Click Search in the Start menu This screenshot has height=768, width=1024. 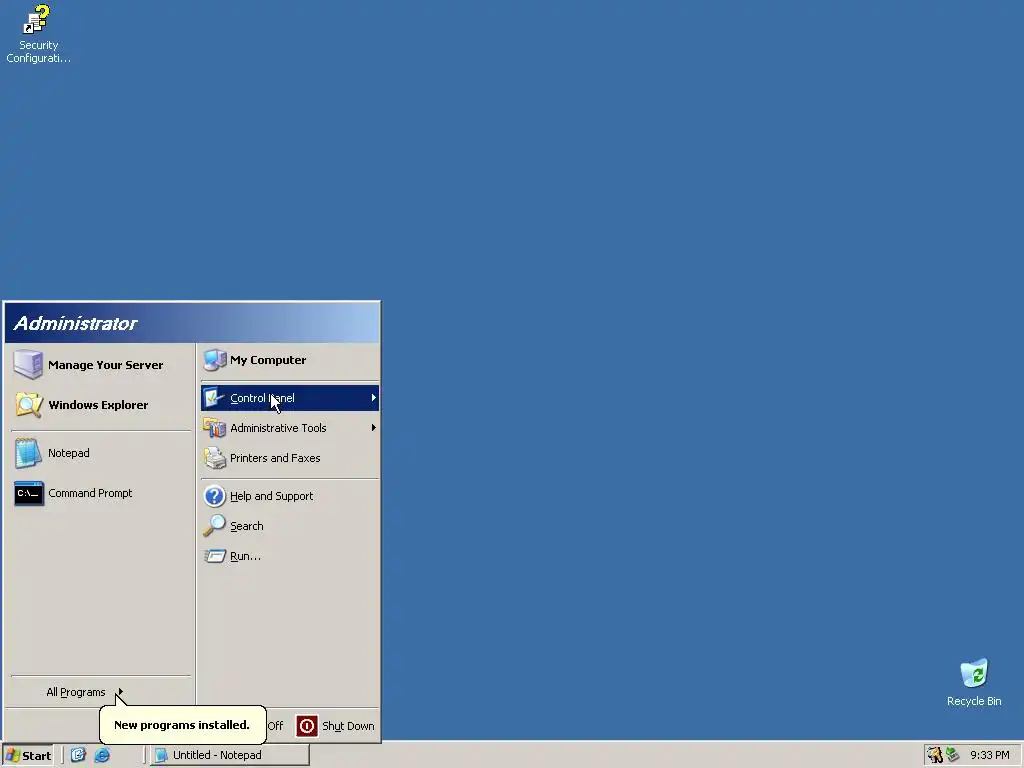290,526
